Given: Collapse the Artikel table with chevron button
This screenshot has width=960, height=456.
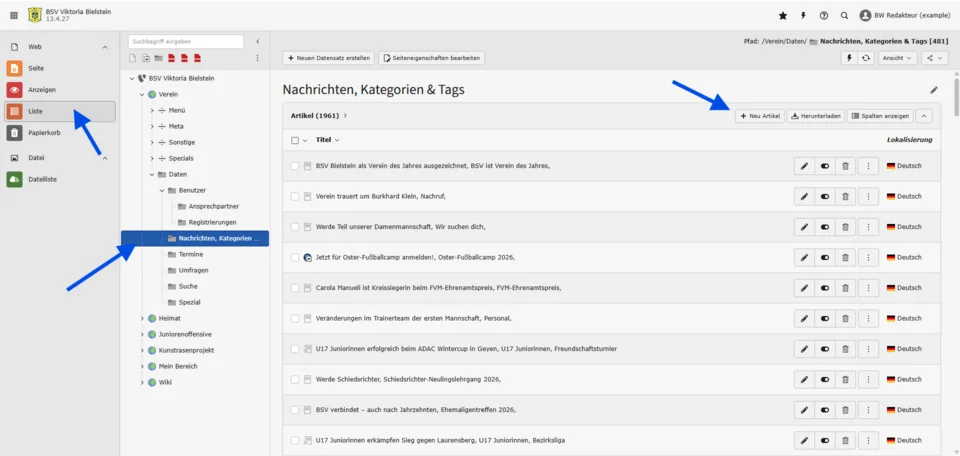Looking at the screenshot, I should pos(924,116).
